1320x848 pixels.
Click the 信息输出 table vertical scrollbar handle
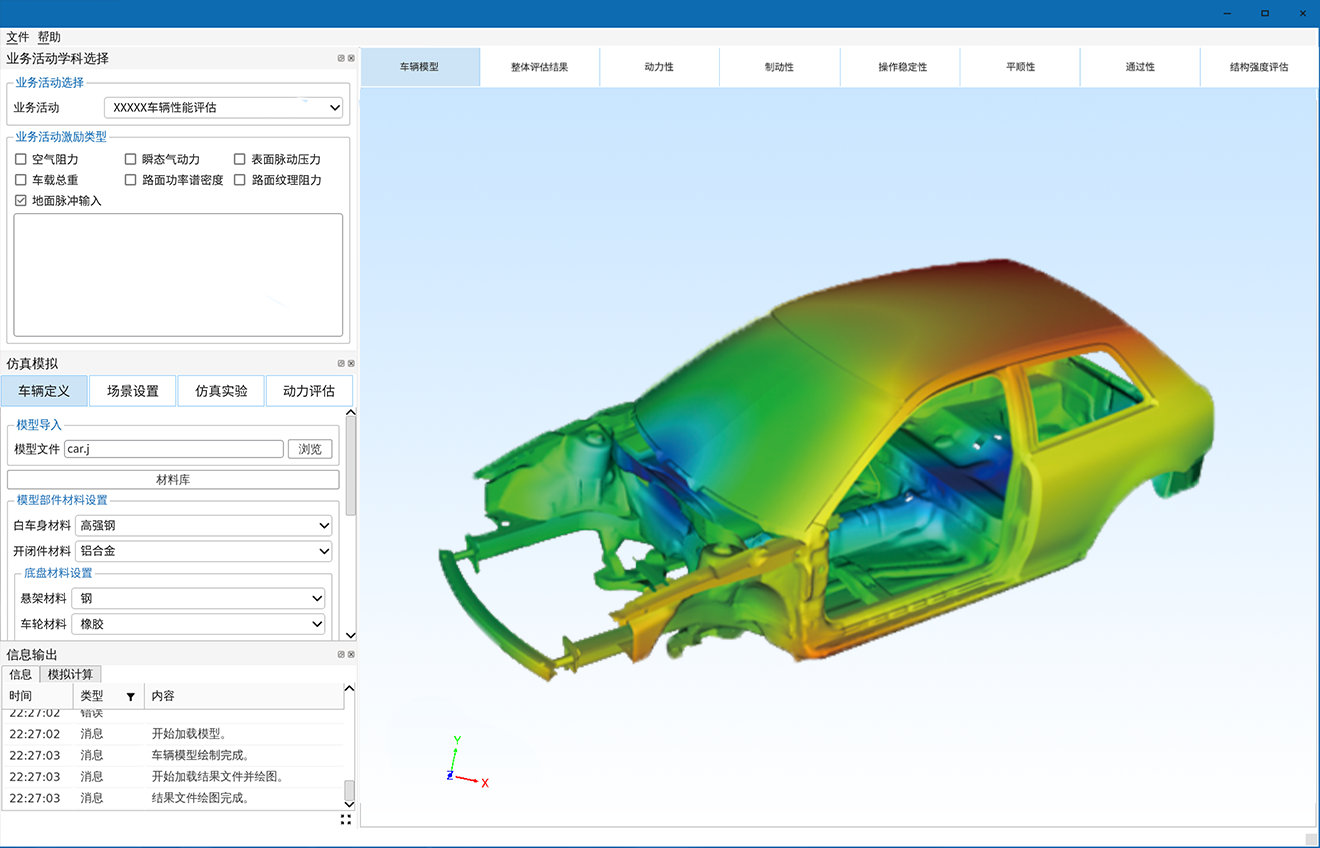click(x=349, y=791)
